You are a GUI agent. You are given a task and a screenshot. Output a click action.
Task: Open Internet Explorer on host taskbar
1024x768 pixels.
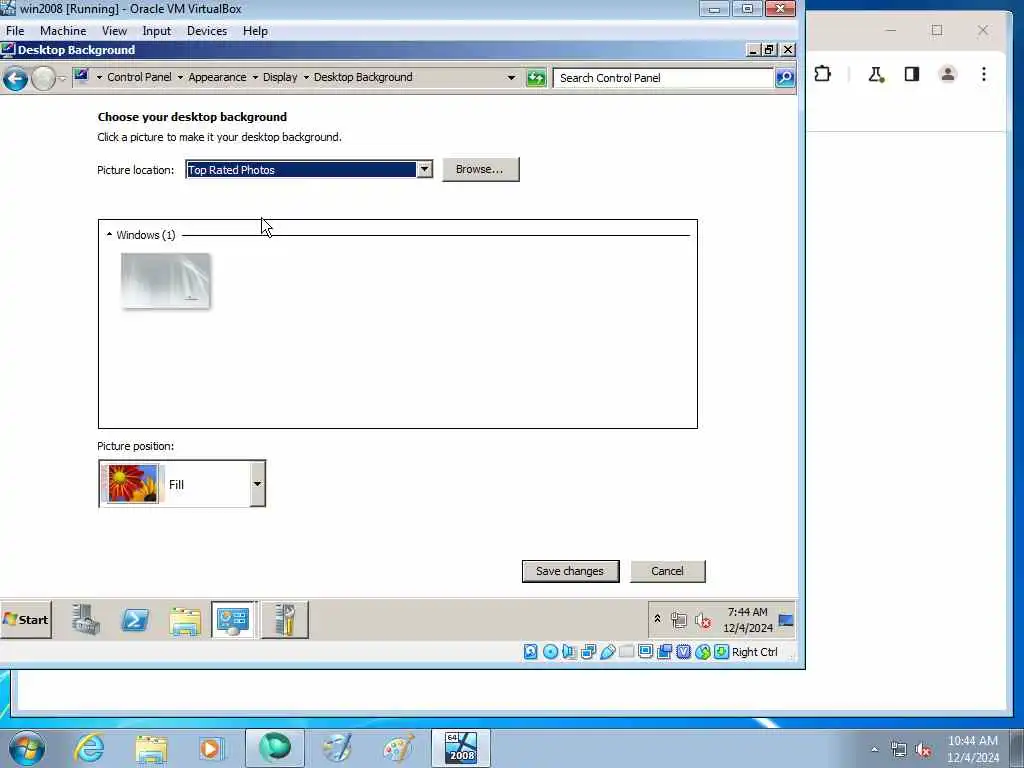coord(89,747)
